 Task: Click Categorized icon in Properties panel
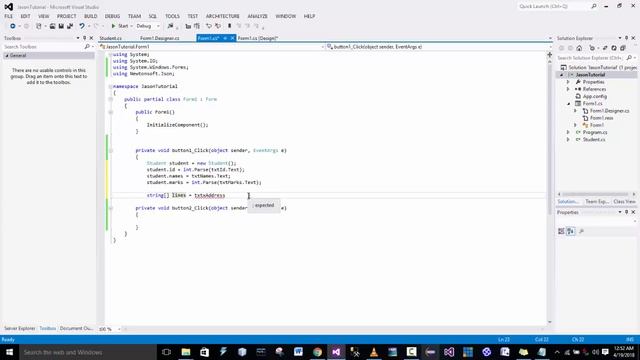(x=561, y=231)
